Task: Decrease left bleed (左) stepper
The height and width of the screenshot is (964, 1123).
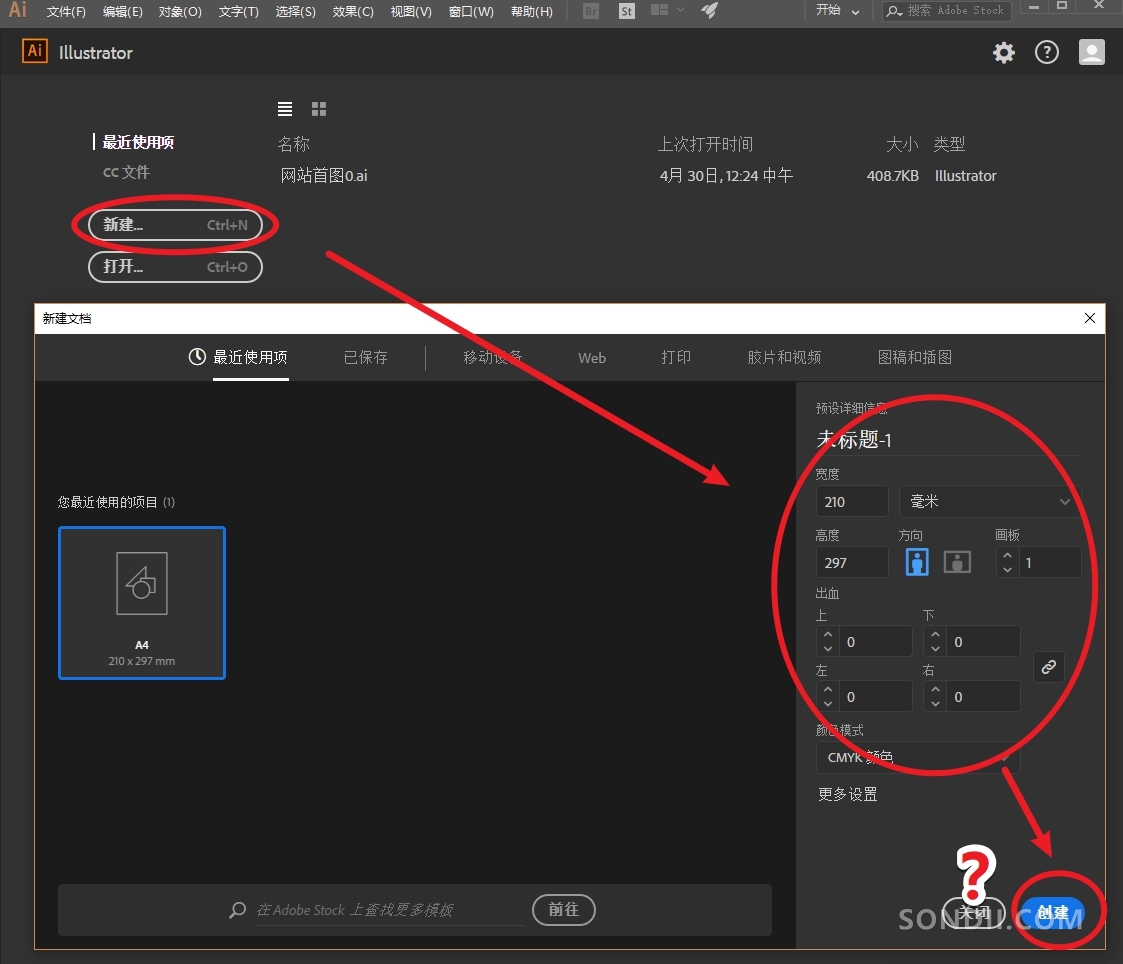Action: [x=828, y=704]
